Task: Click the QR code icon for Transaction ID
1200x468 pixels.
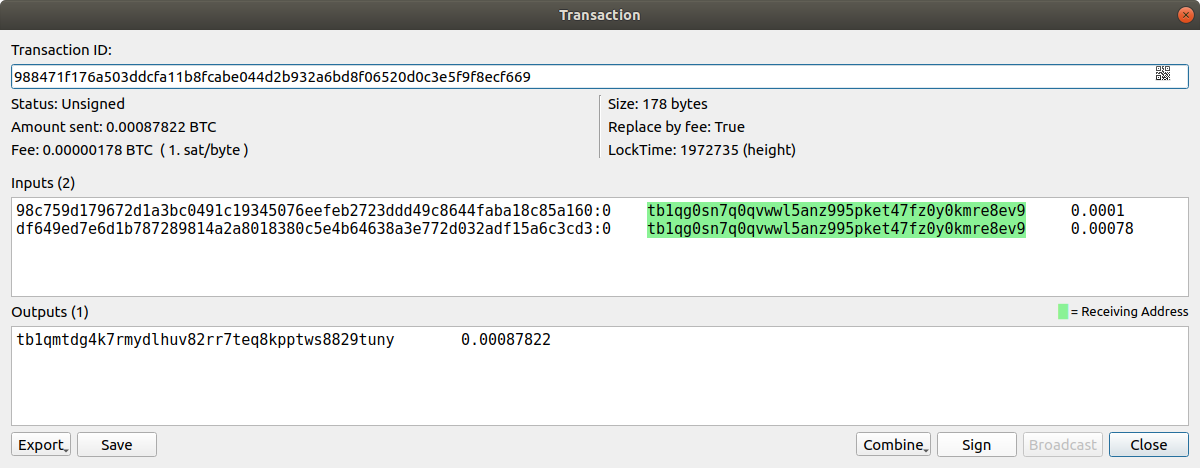Action: [x=1163, y=73]
